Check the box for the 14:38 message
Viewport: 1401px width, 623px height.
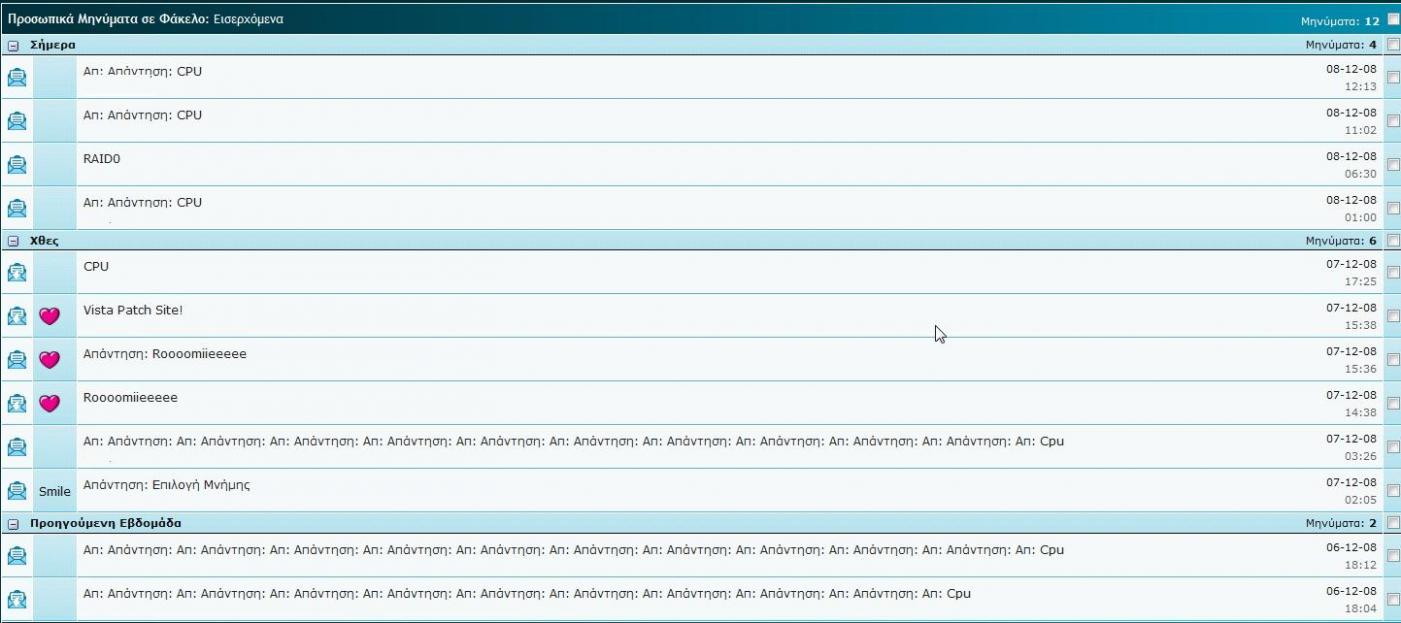point(1394,405)
